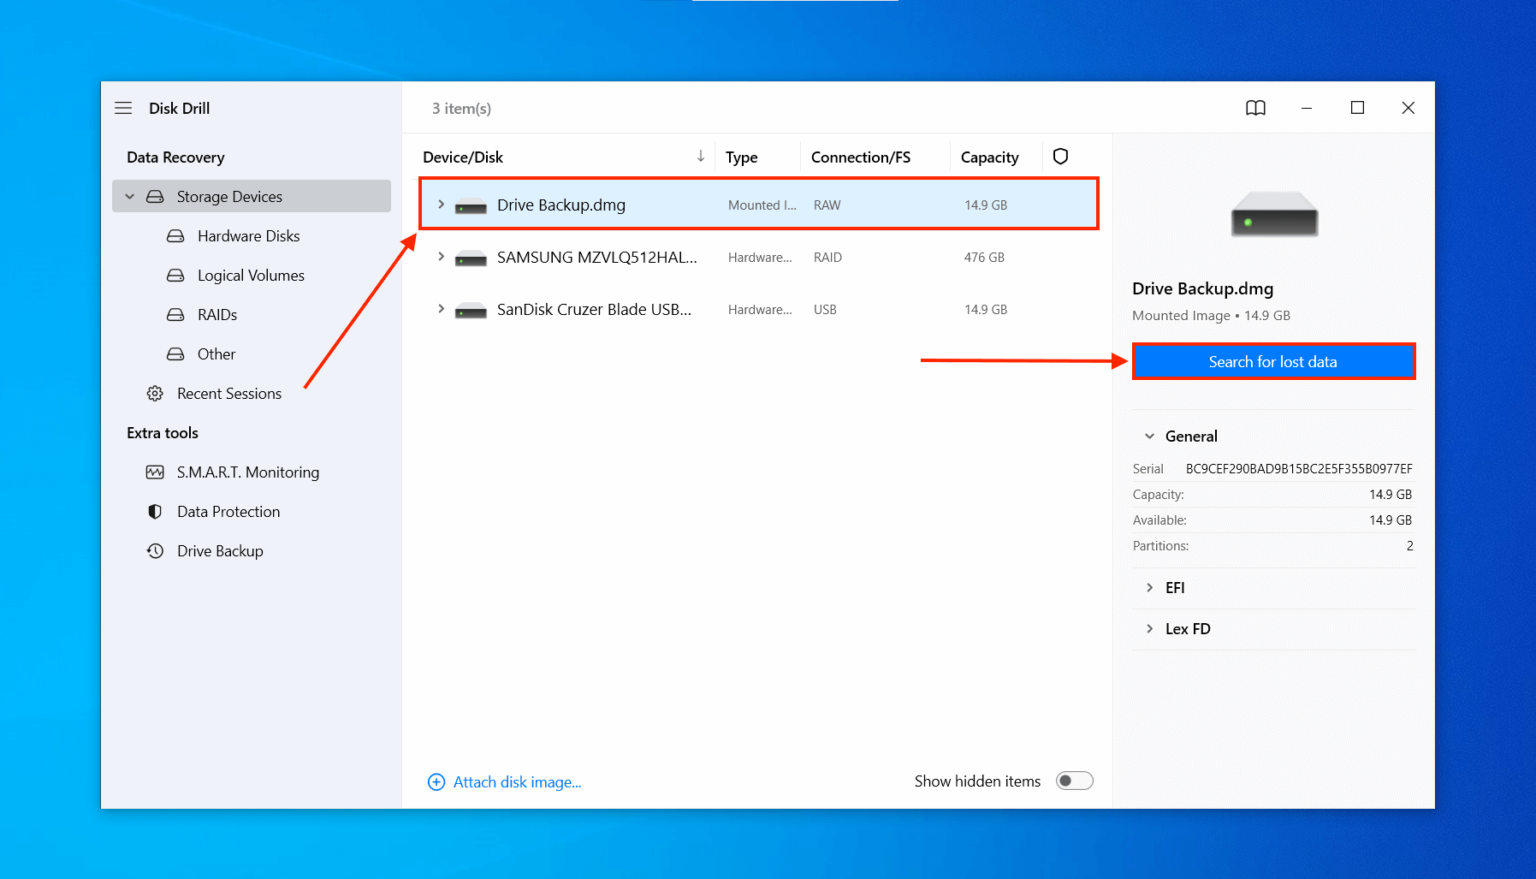
Task: Open the documentation book icon
Action: [x=1255, y=108]
